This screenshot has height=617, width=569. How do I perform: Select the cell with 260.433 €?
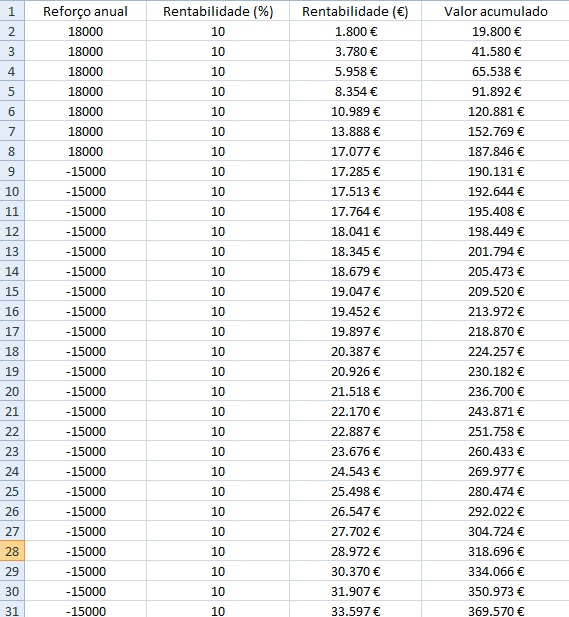(x=495, y=451)
